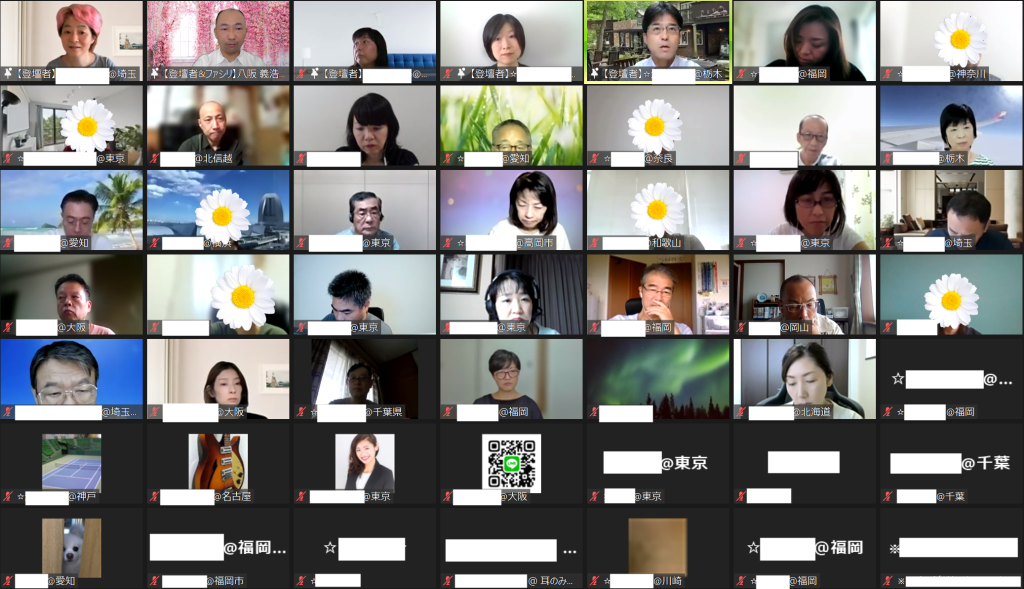Select the aurora night sky video tile

pos(658,377)
